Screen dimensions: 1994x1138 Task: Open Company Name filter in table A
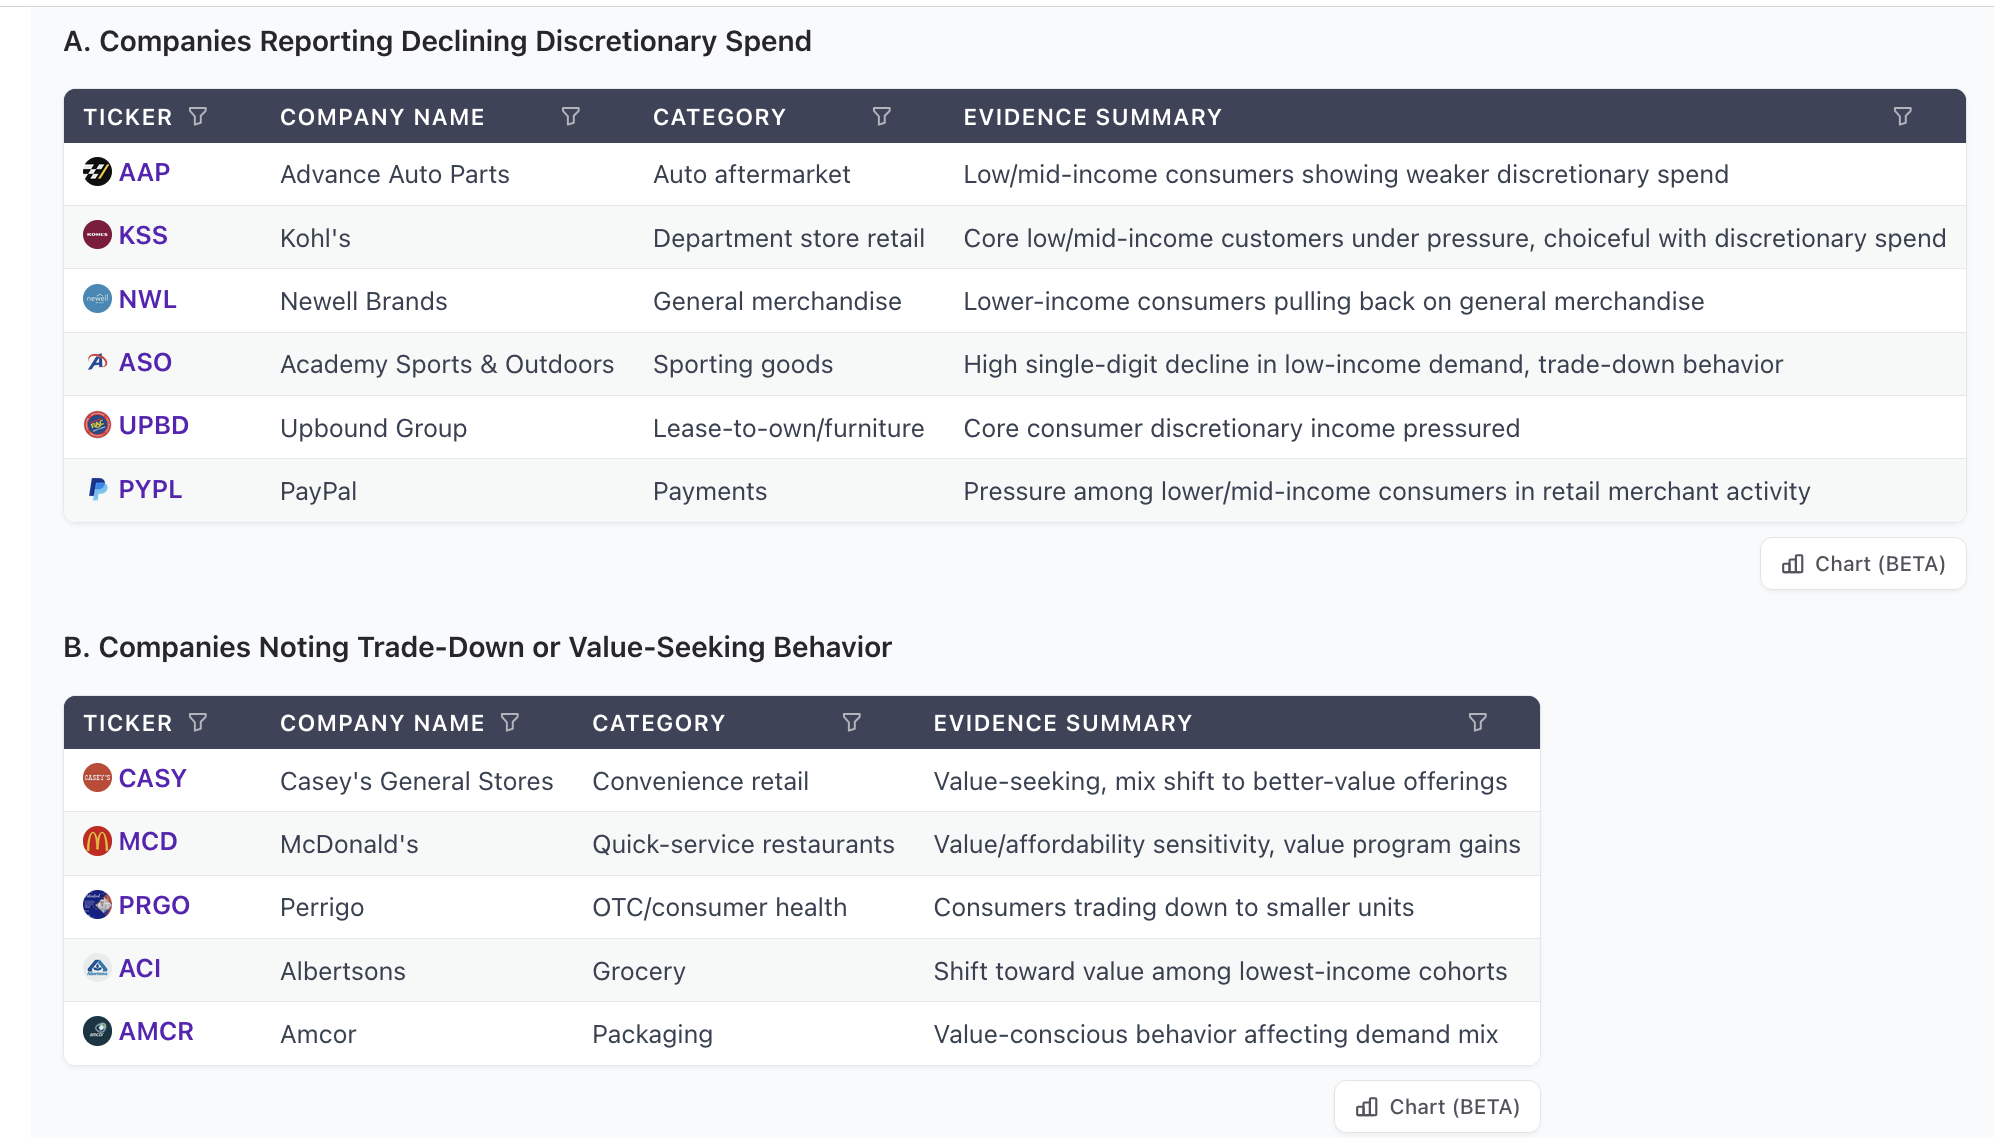click(x=571, y=117)
